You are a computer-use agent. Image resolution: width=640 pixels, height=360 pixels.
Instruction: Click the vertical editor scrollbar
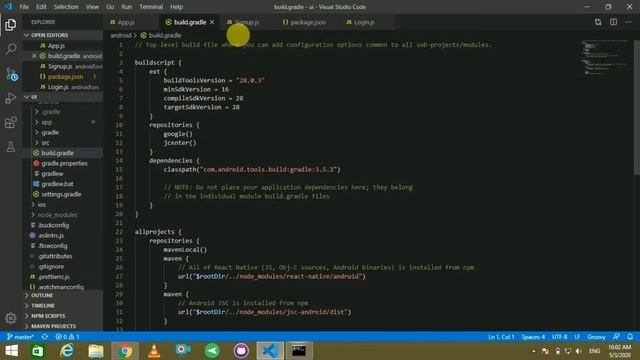pos(637,108)
